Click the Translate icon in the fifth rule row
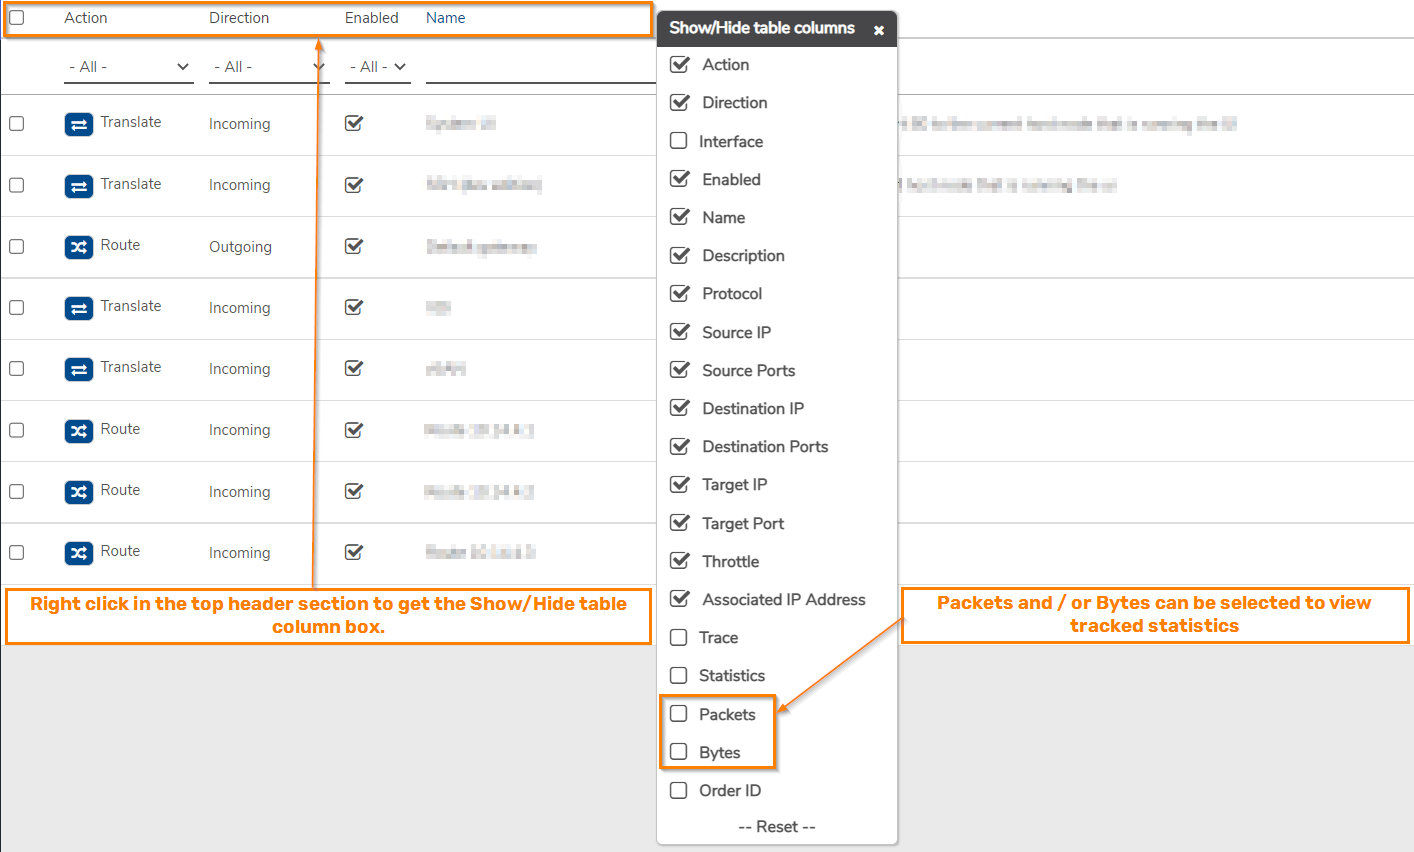Screen dimensions: 1414x852 pyautogui.click(x=79, y=369)
